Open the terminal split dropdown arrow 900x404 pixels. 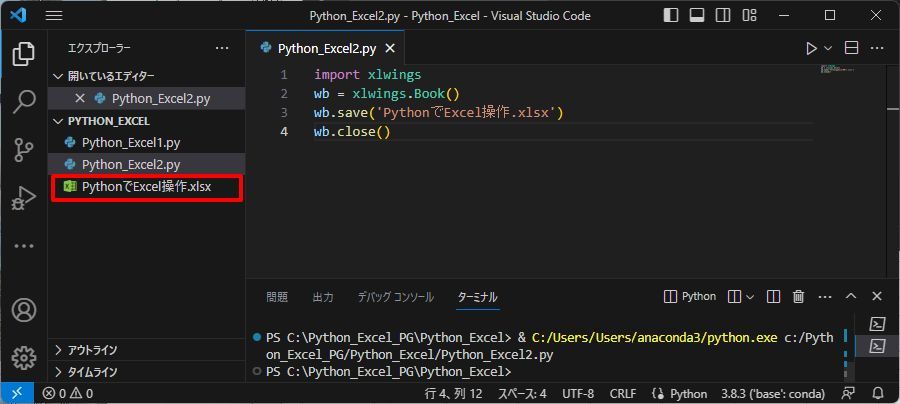click(x=750, y=297)
